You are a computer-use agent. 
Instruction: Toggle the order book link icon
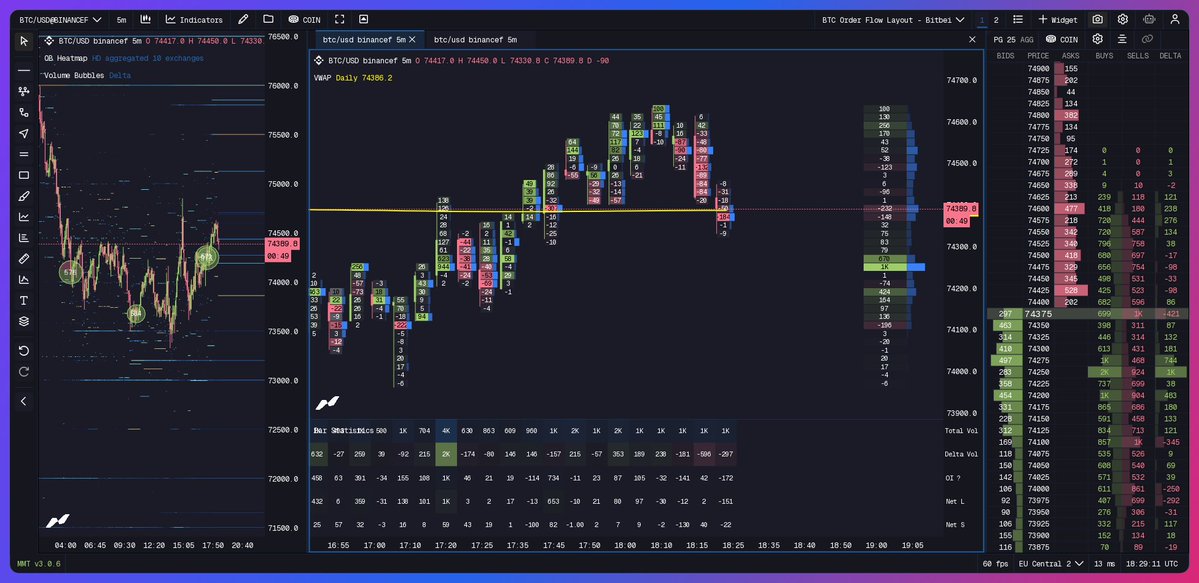tap(1147, 39)
